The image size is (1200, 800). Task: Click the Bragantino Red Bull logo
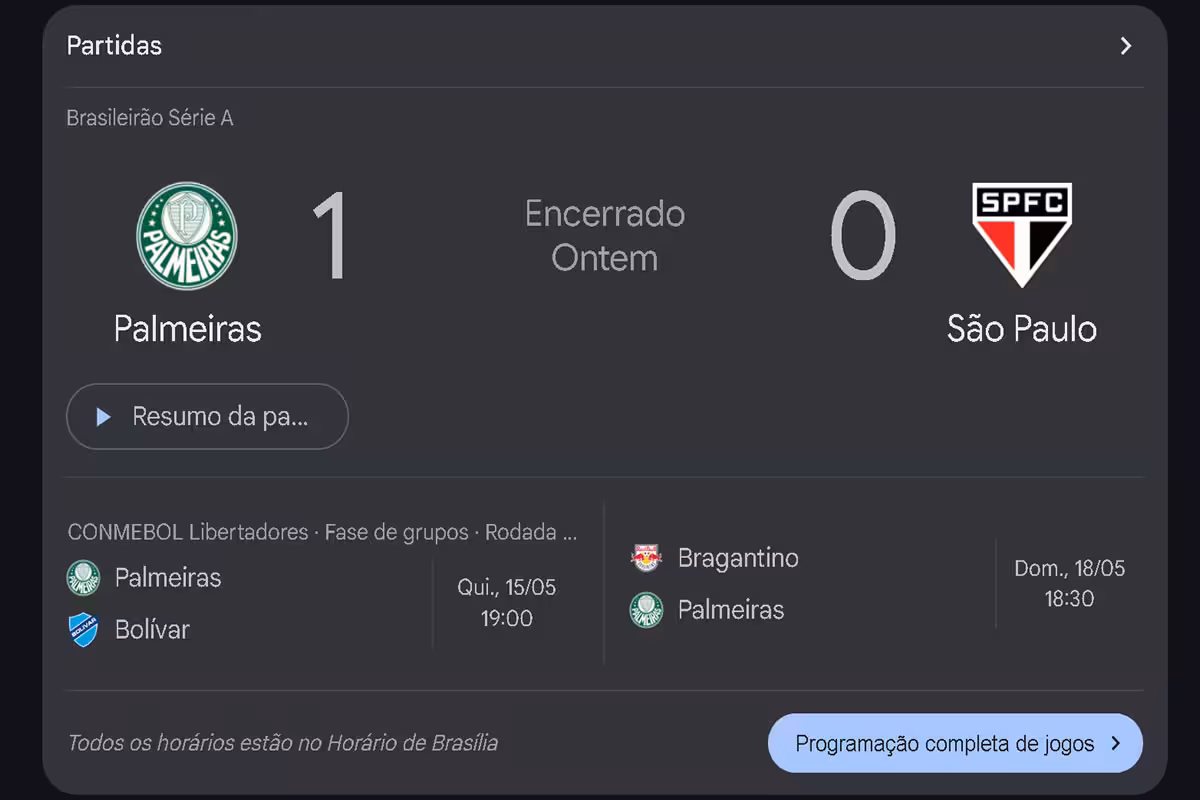click(x=646, y=558)
